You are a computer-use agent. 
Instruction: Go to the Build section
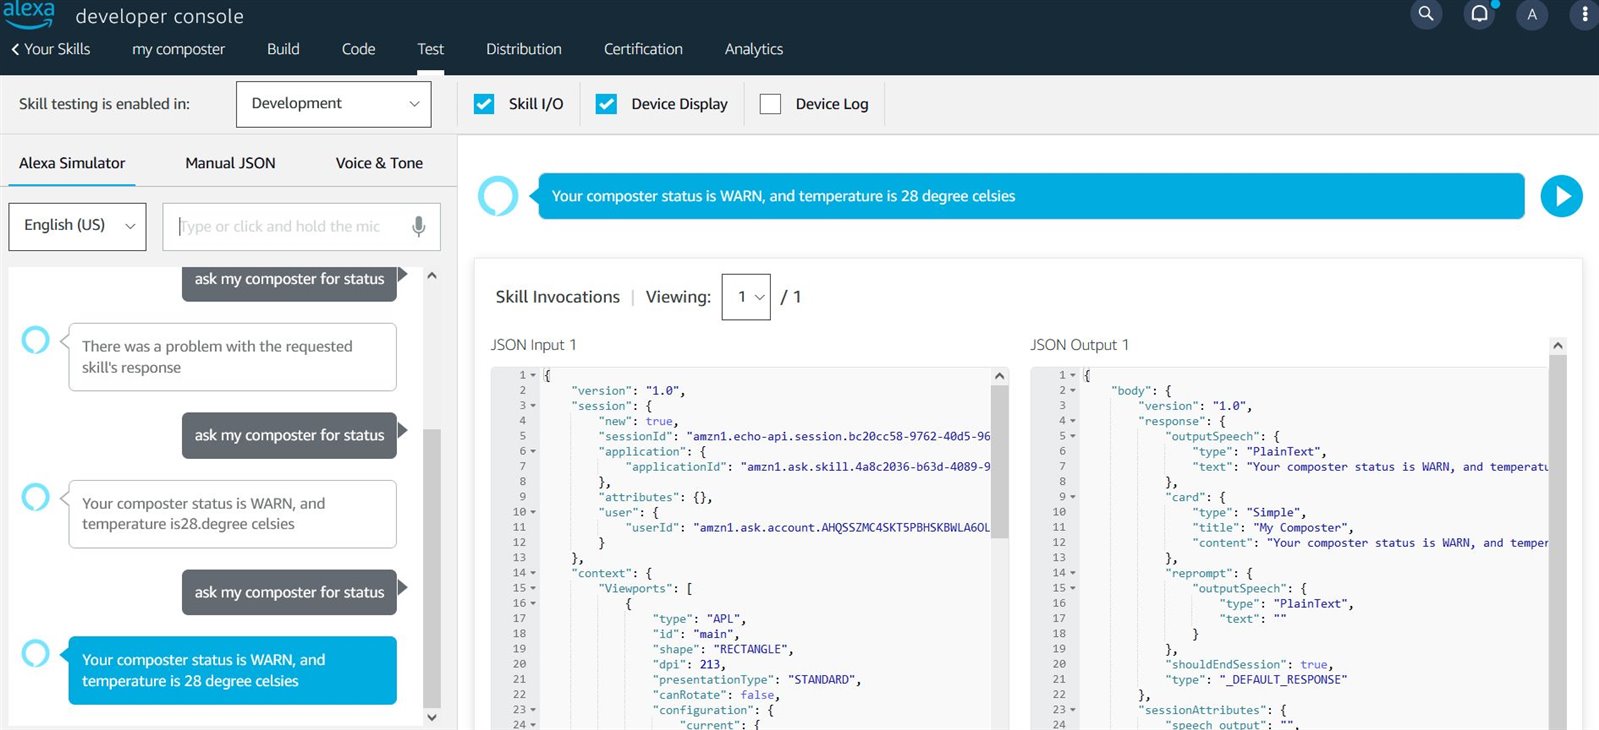[x=283, y=49]
